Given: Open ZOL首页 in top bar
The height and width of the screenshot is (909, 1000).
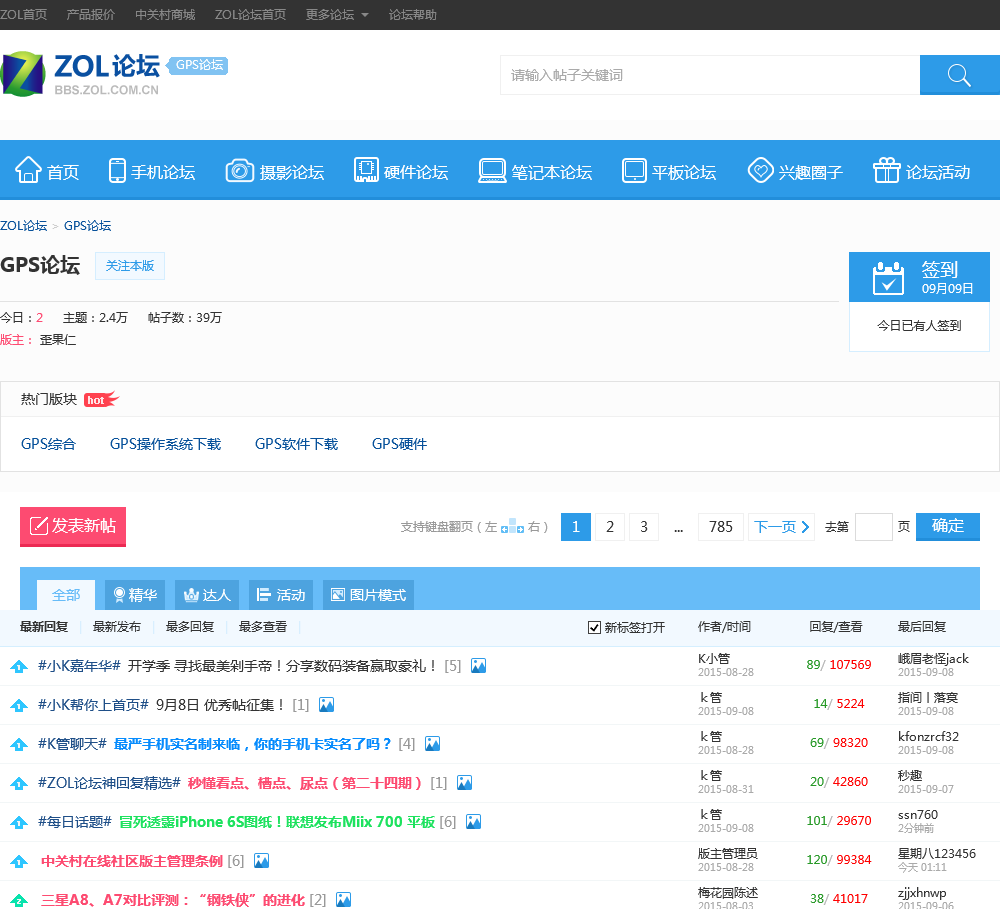Looking at the screenshot, I should [x=24, y=15].
